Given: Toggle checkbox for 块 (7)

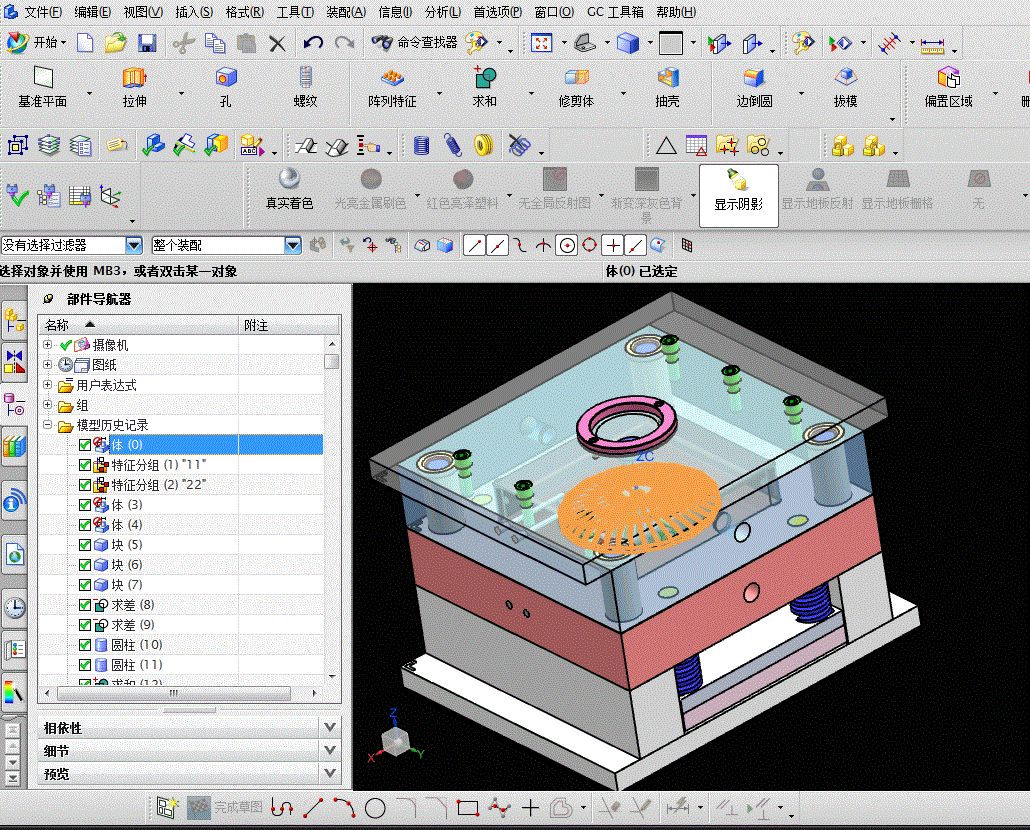Looking at the screenshot, I should (85, 585).
